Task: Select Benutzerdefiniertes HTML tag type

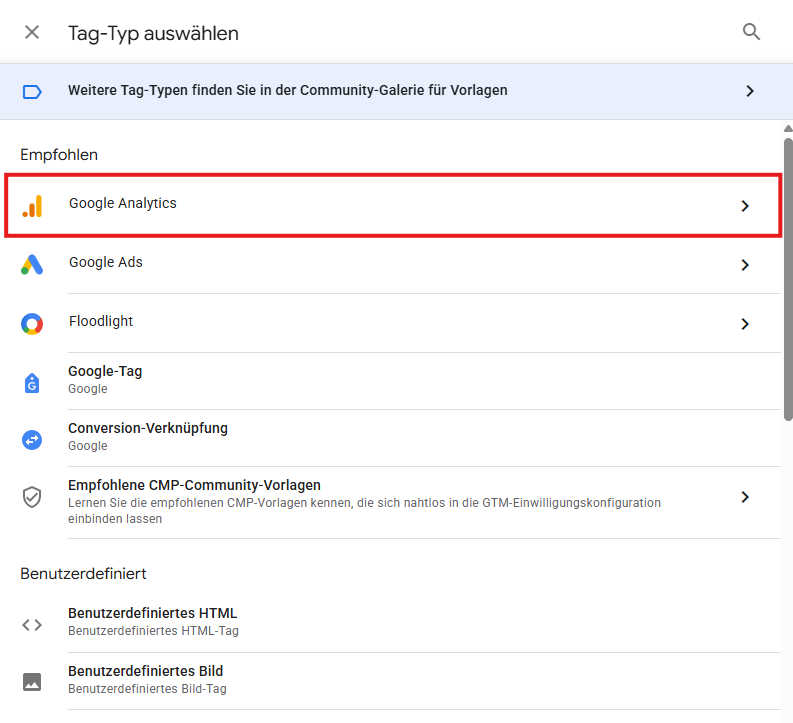Action: (x=391, y=622)
